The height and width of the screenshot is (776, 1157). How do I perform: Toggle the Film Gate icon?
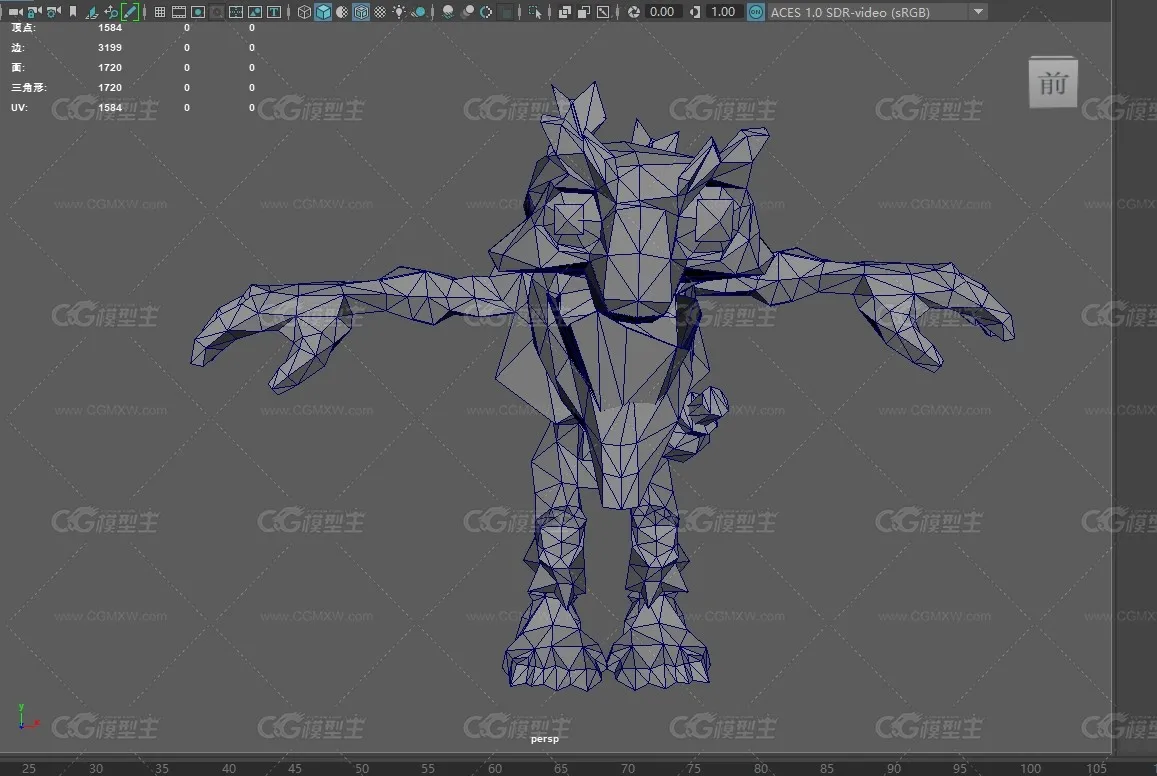(179, 12)
